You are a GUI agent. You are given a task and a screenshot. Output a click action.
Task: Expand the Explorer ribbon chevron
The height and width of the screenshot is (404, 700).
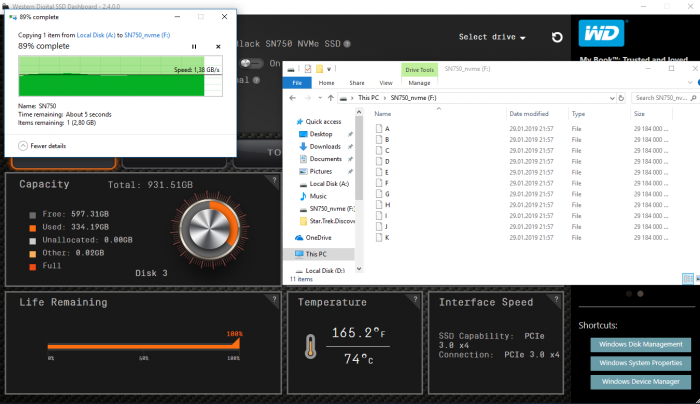[690, 83]
